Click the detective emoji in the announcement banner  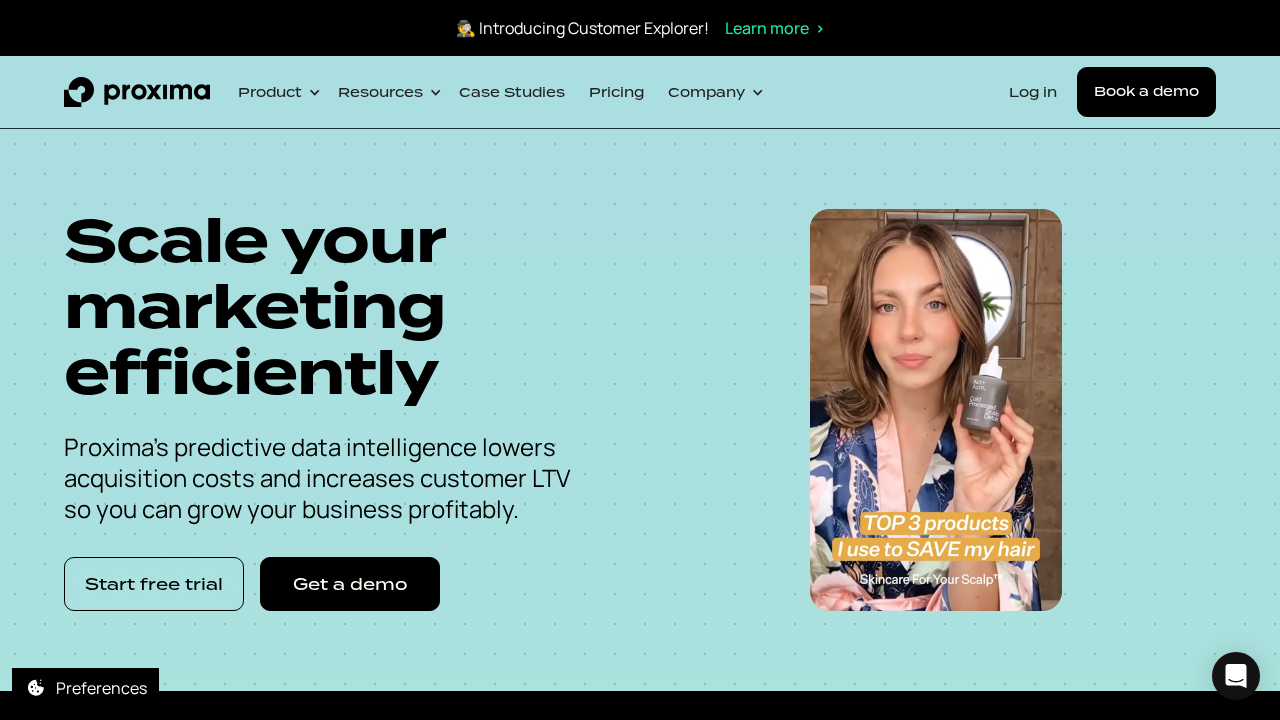tap(465, 28)
